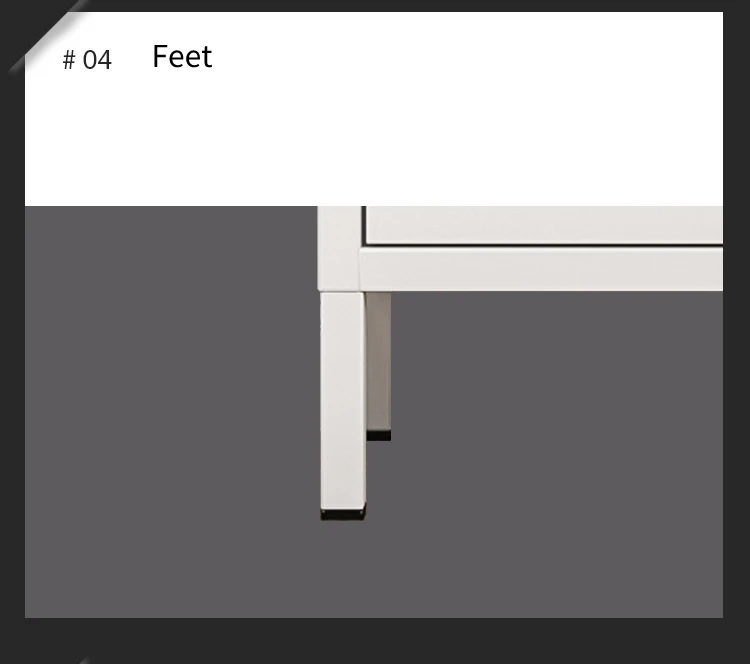Click the white space below the Feet title

tap(182, 139)
